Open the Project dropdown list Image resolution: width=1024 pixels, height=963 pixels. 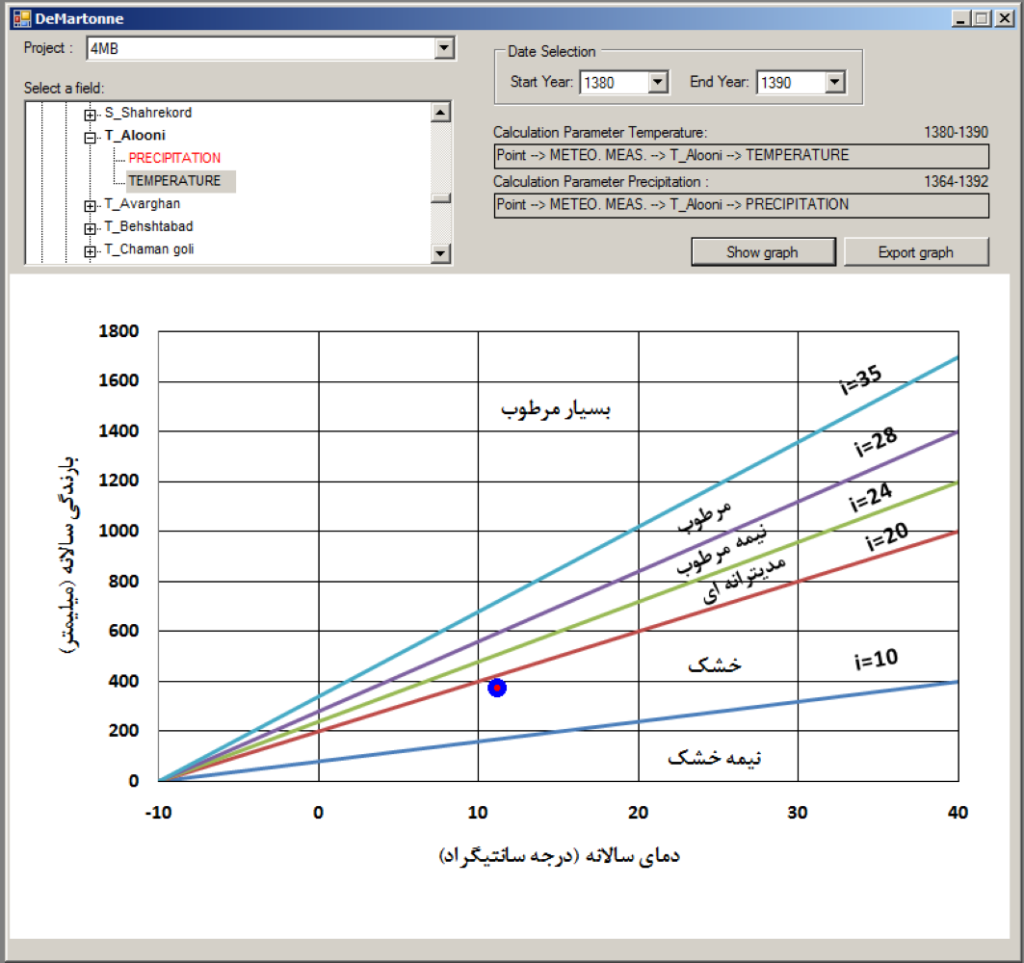(x=444, y=48)
